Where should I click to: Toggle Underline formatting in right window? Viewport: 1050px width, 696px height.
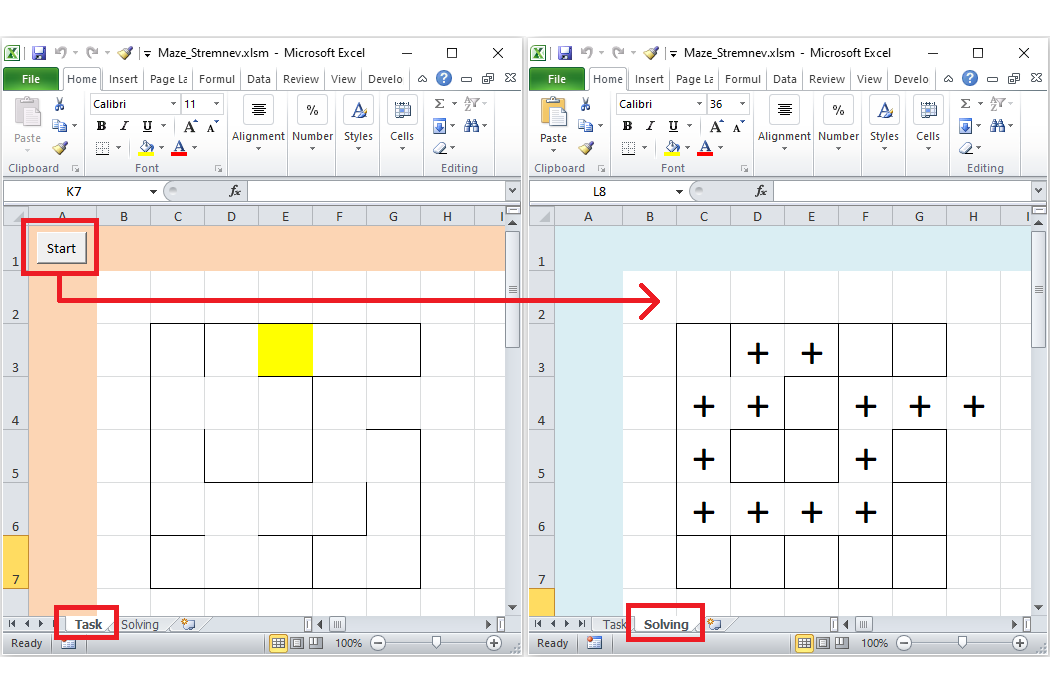point(674,126)
